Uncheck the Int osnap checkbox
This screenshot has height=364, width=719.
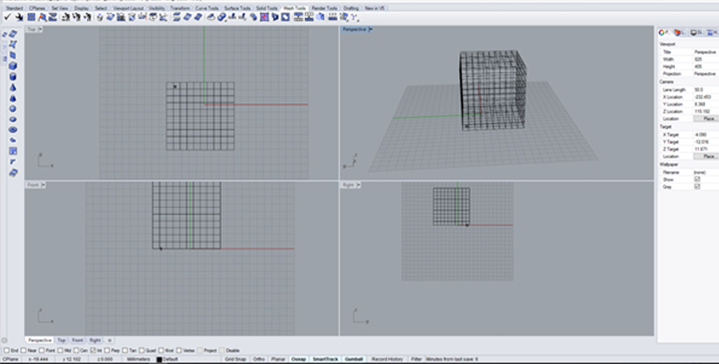pyautogui.click(x=93, y=350)
